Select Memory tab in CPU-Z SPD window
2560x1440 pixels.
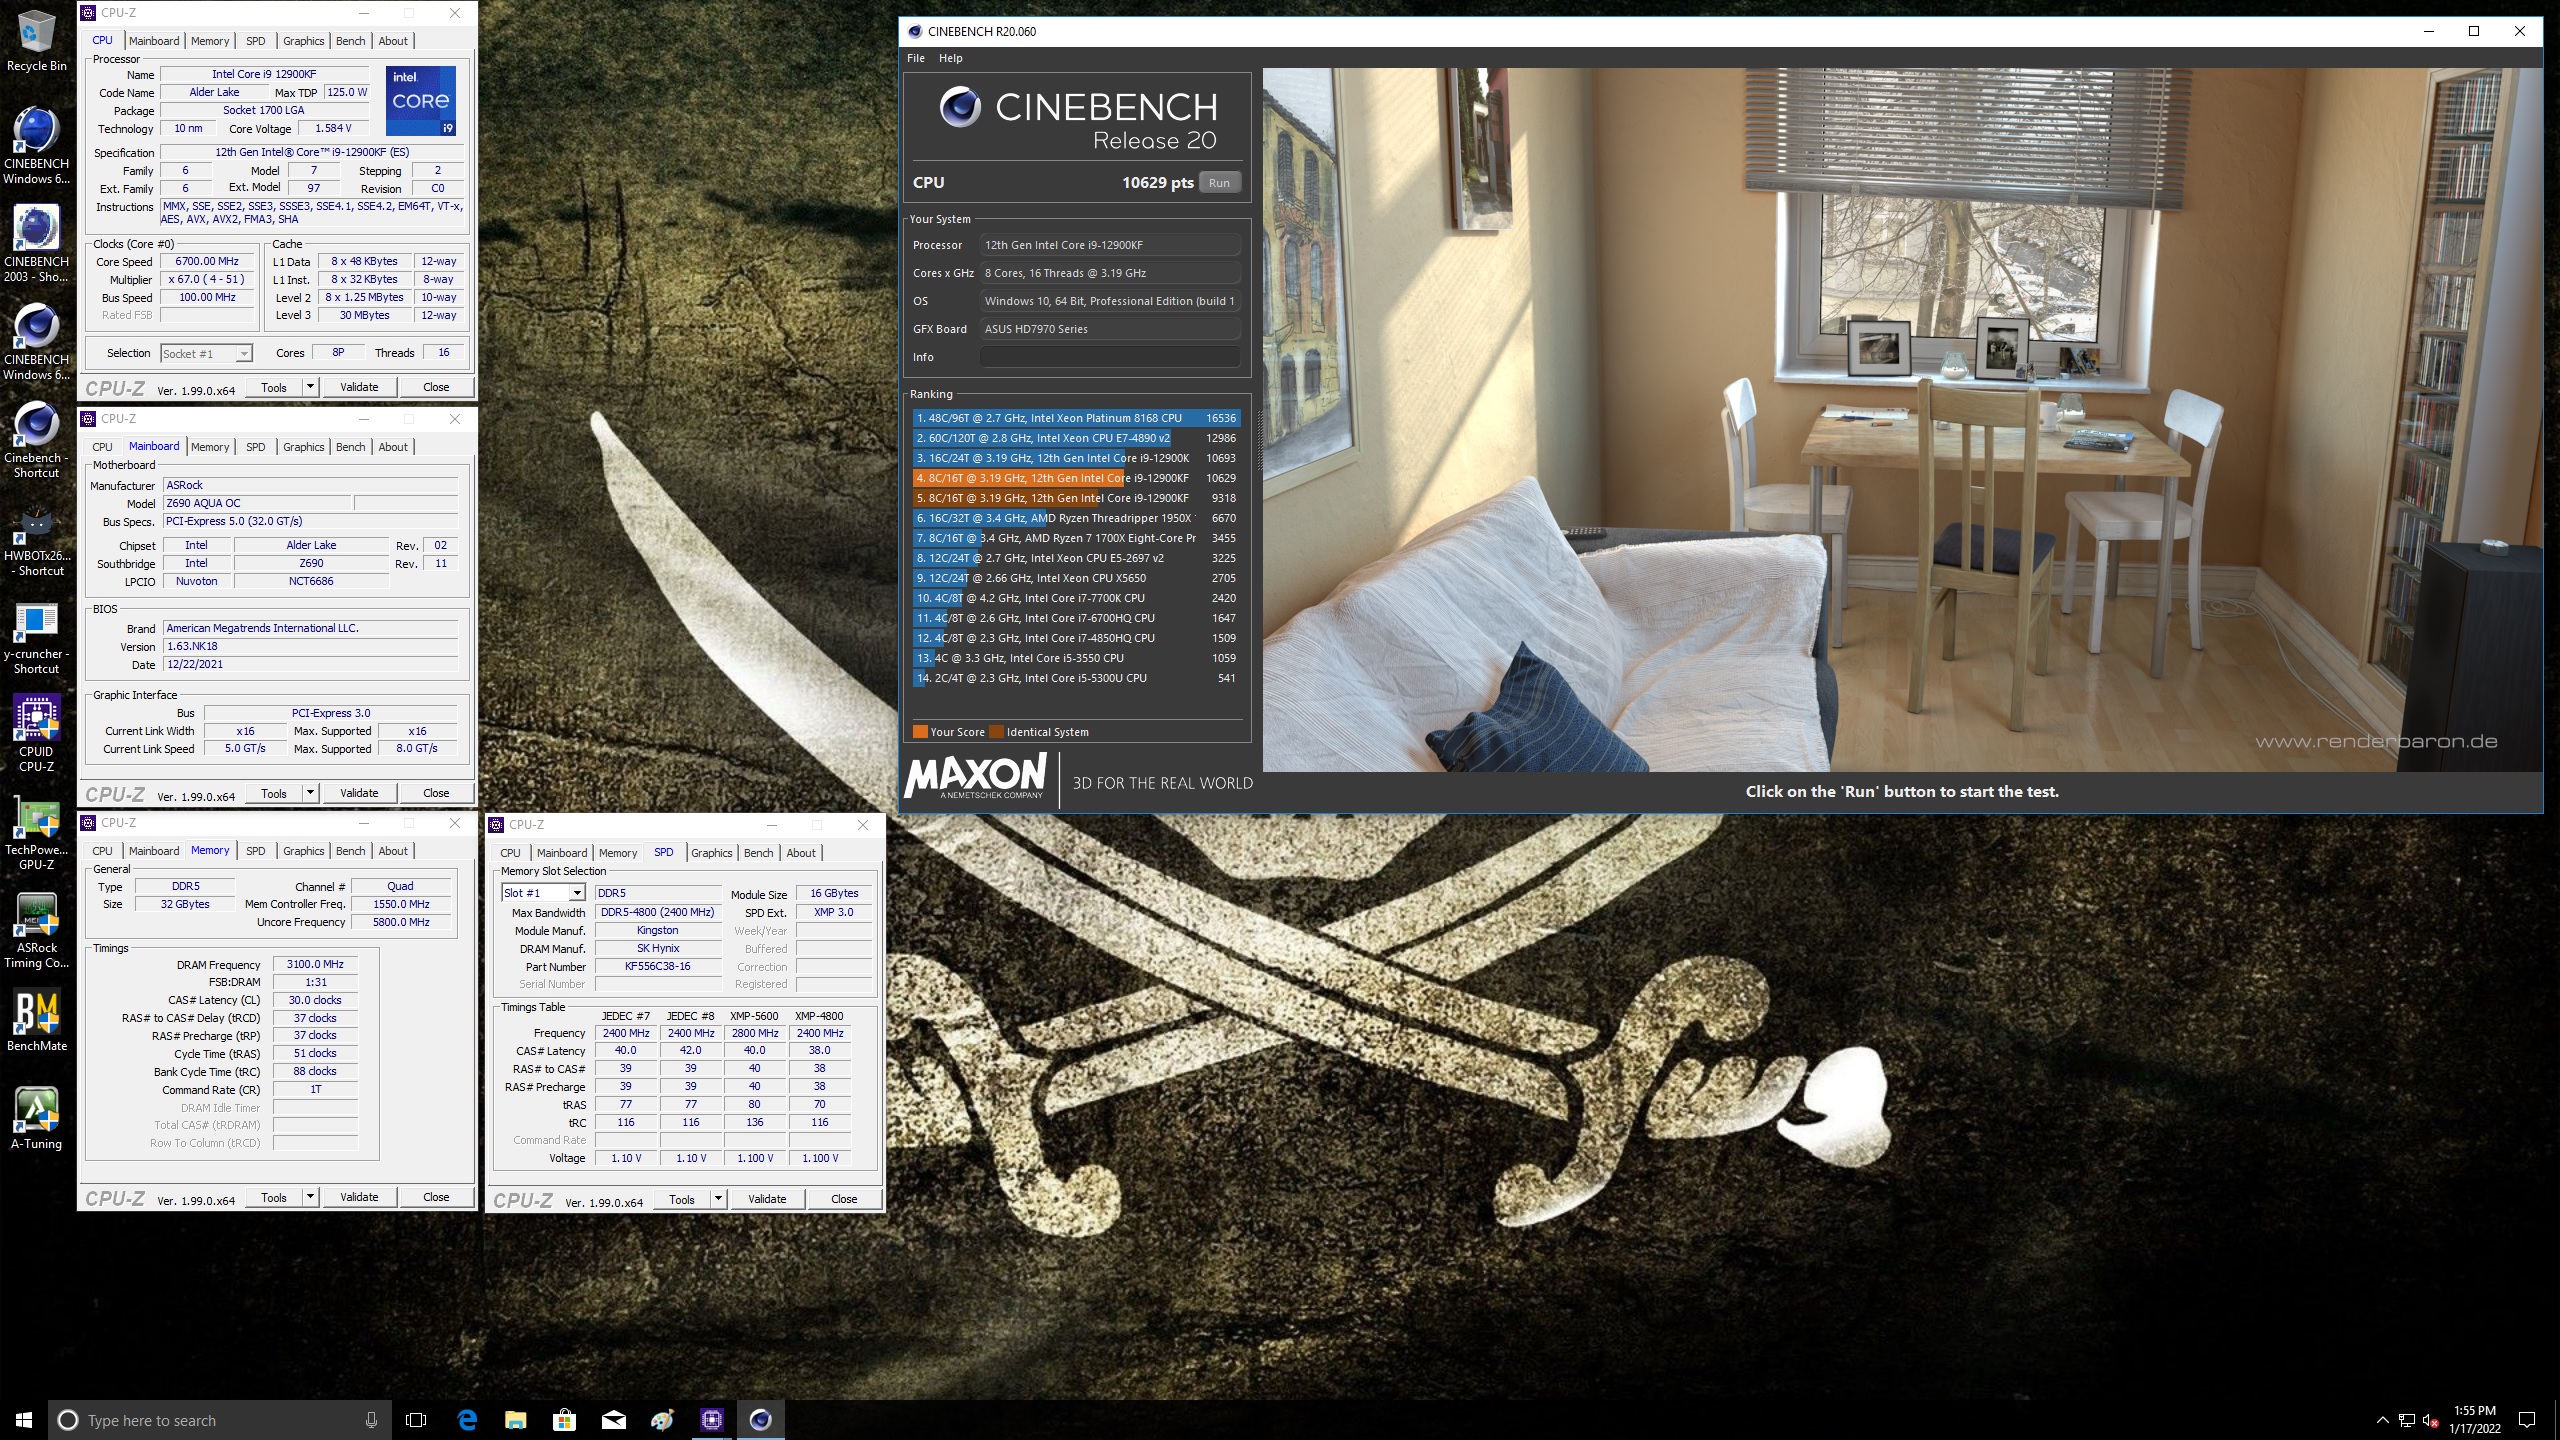[x=618, y=853]
